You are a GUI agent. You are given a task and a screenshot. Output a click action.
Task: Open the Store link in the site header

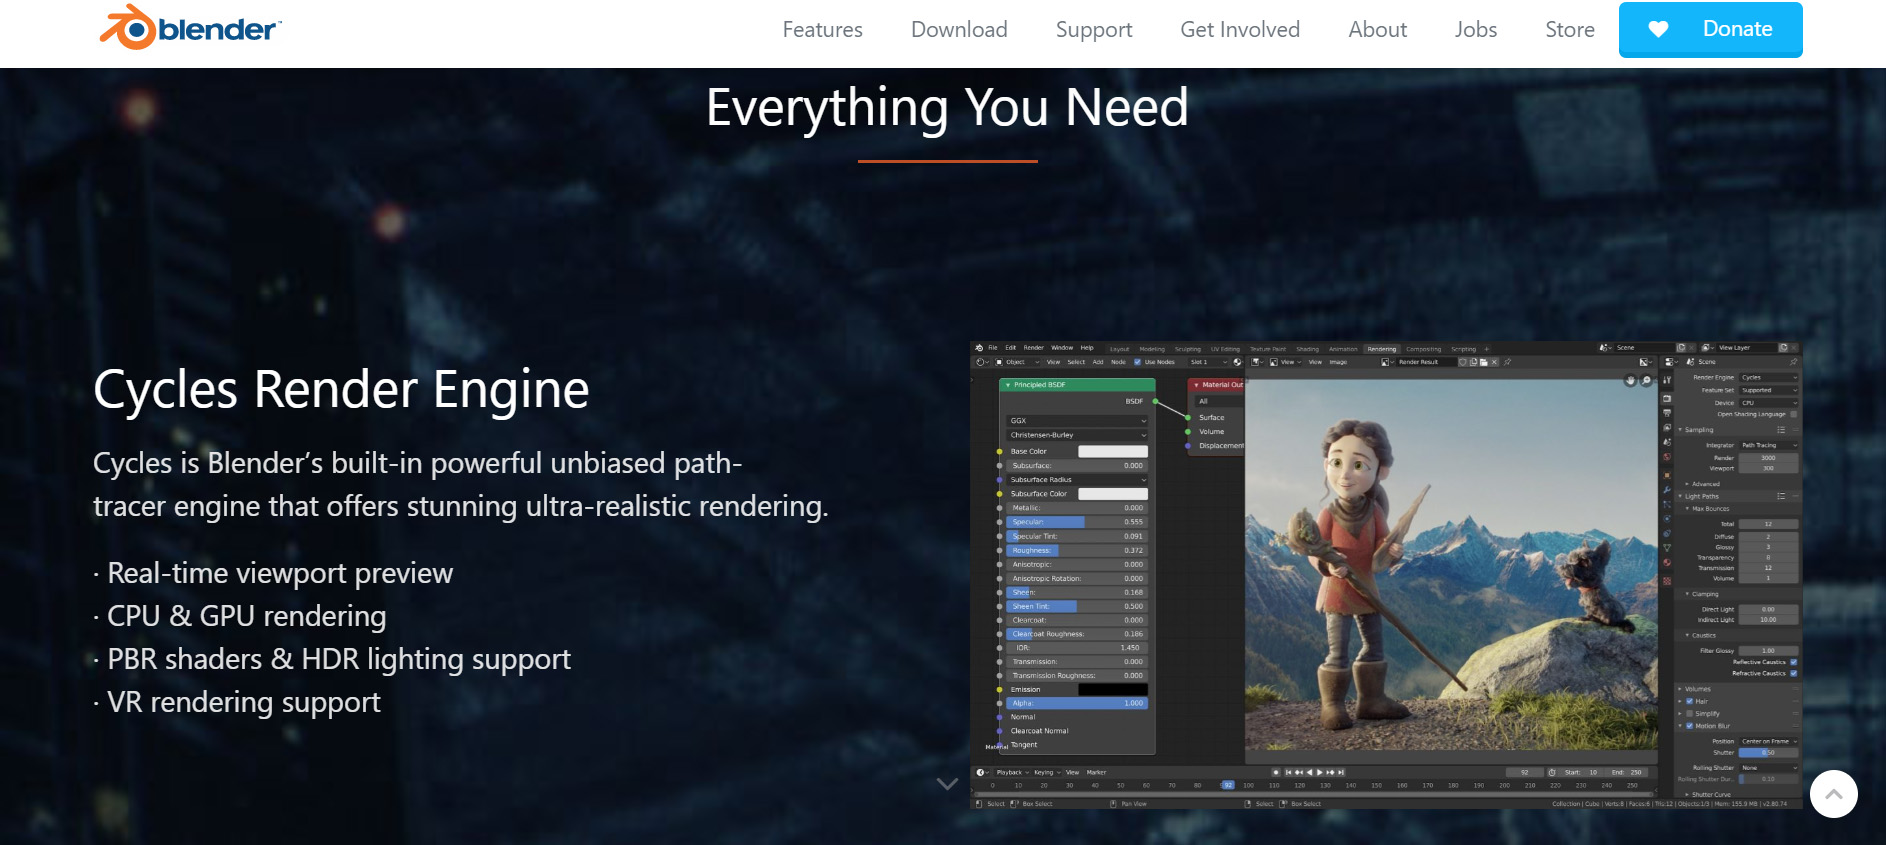1569,30
